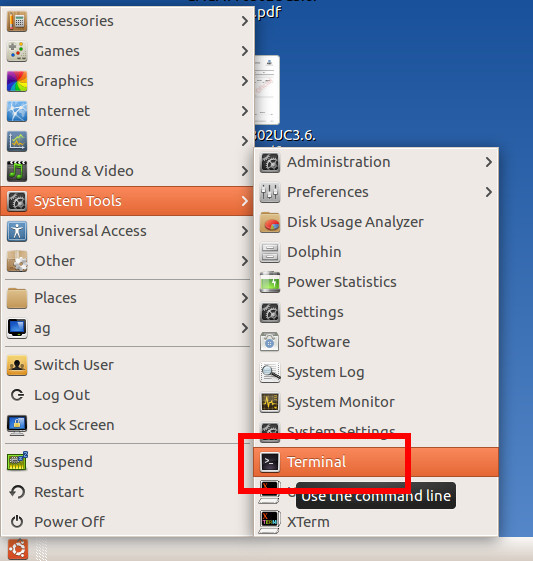533x561 pixels.
Task: Click the Log Out arrow icon
Action: pos(17,395)
